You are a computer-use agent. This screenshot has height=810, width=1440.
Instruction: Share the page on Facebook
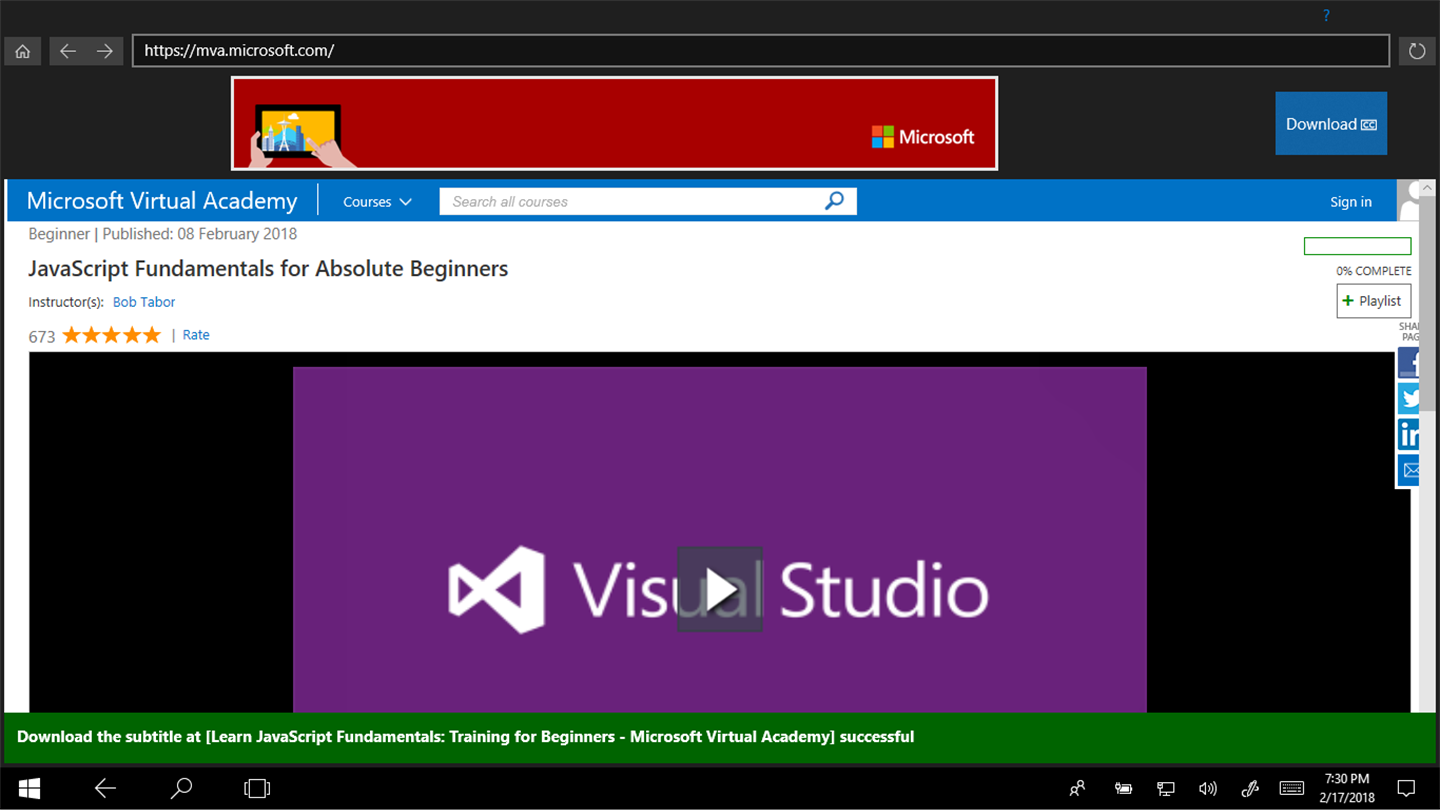[1408, 362]
